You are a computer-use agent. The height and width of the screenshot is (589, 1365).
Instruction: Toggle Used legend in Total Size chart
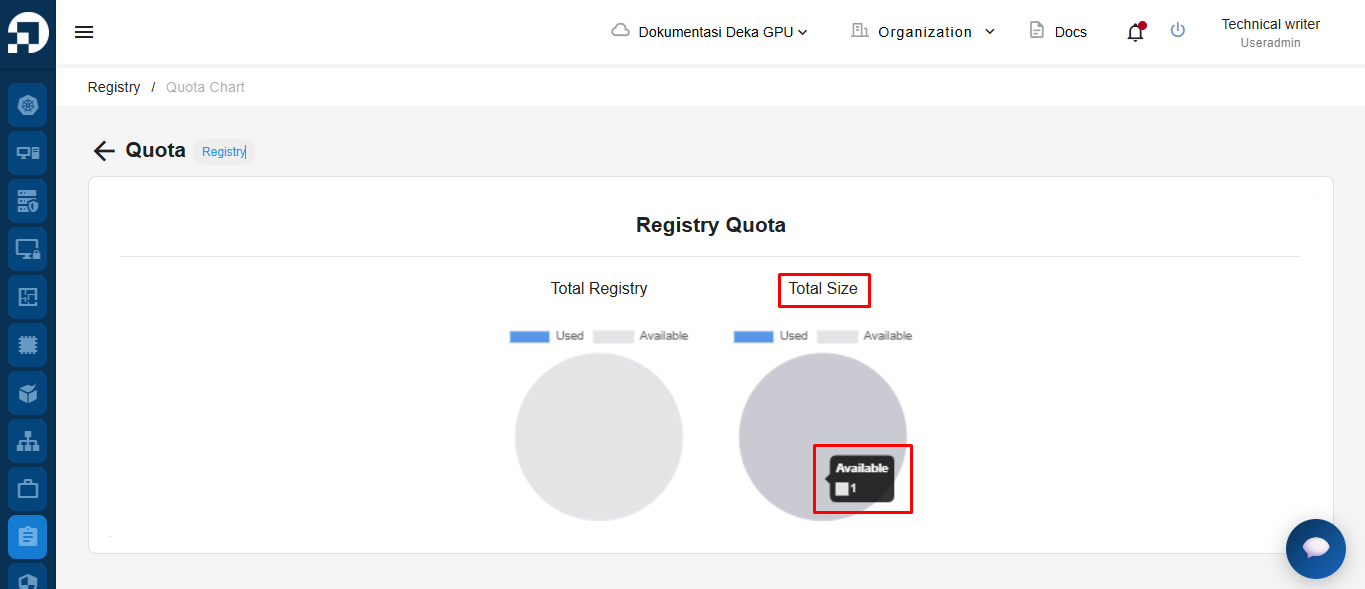[x=770, y=336]
